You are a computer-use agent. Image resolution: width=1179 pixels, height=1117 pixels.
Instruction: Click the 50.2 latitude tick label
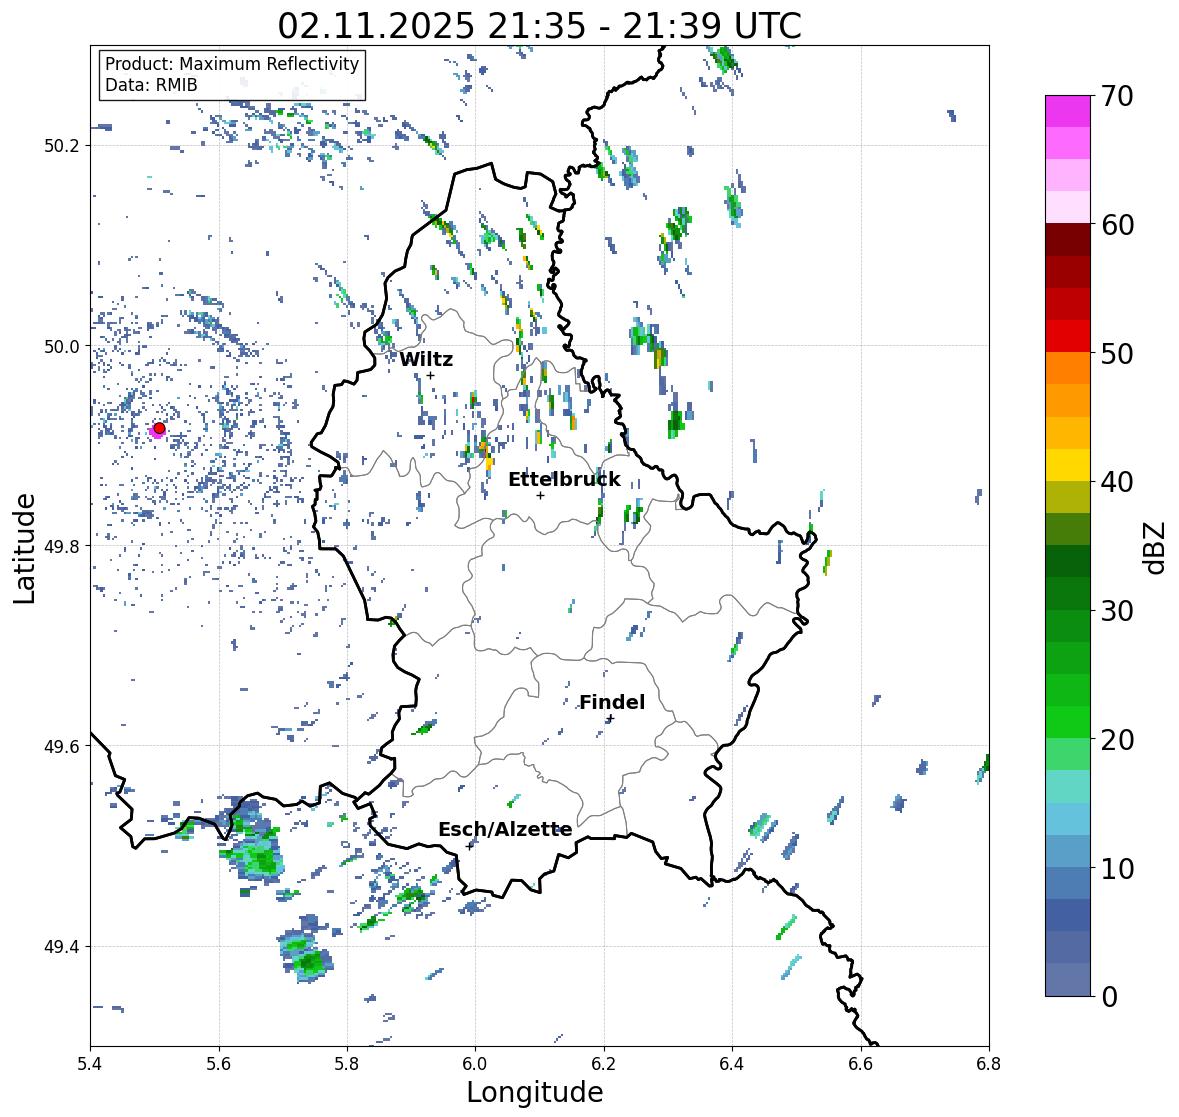click(62, 146)
